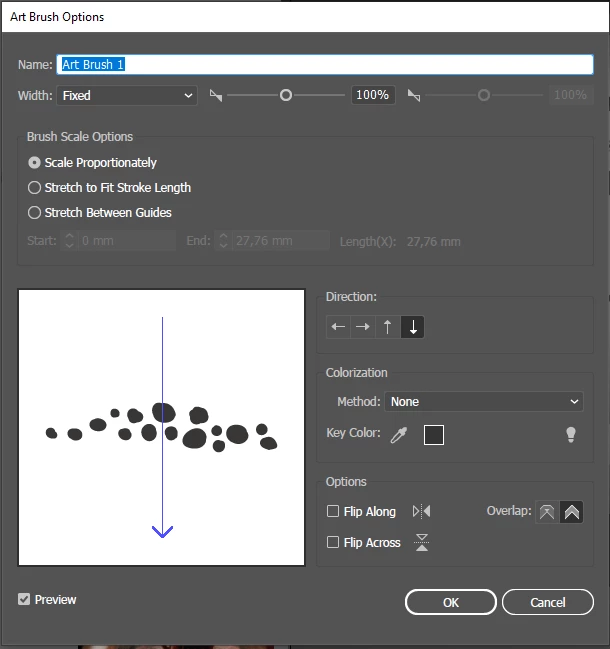Click the Flip Along mirror icon
610x649 pixels.
[x=421, y=512]
